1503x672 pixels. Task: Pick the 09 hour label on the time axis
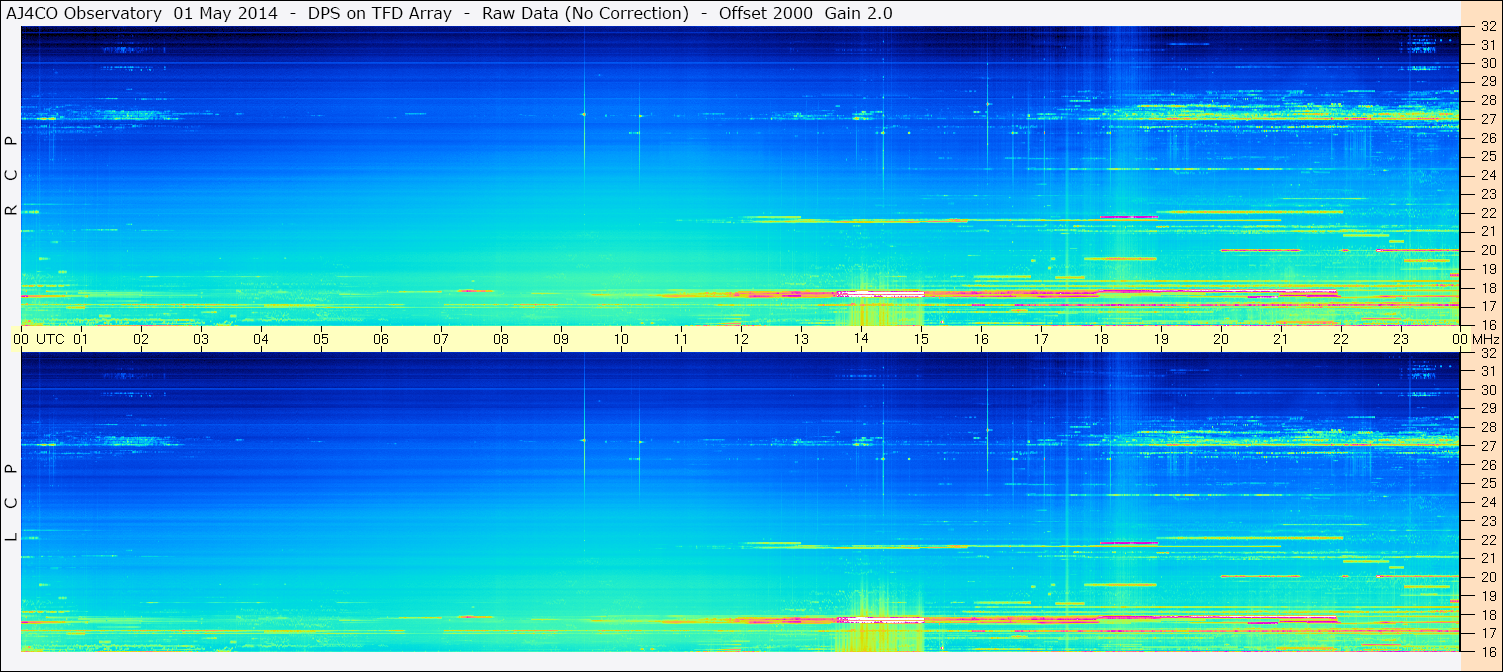[x=561, y=339]
